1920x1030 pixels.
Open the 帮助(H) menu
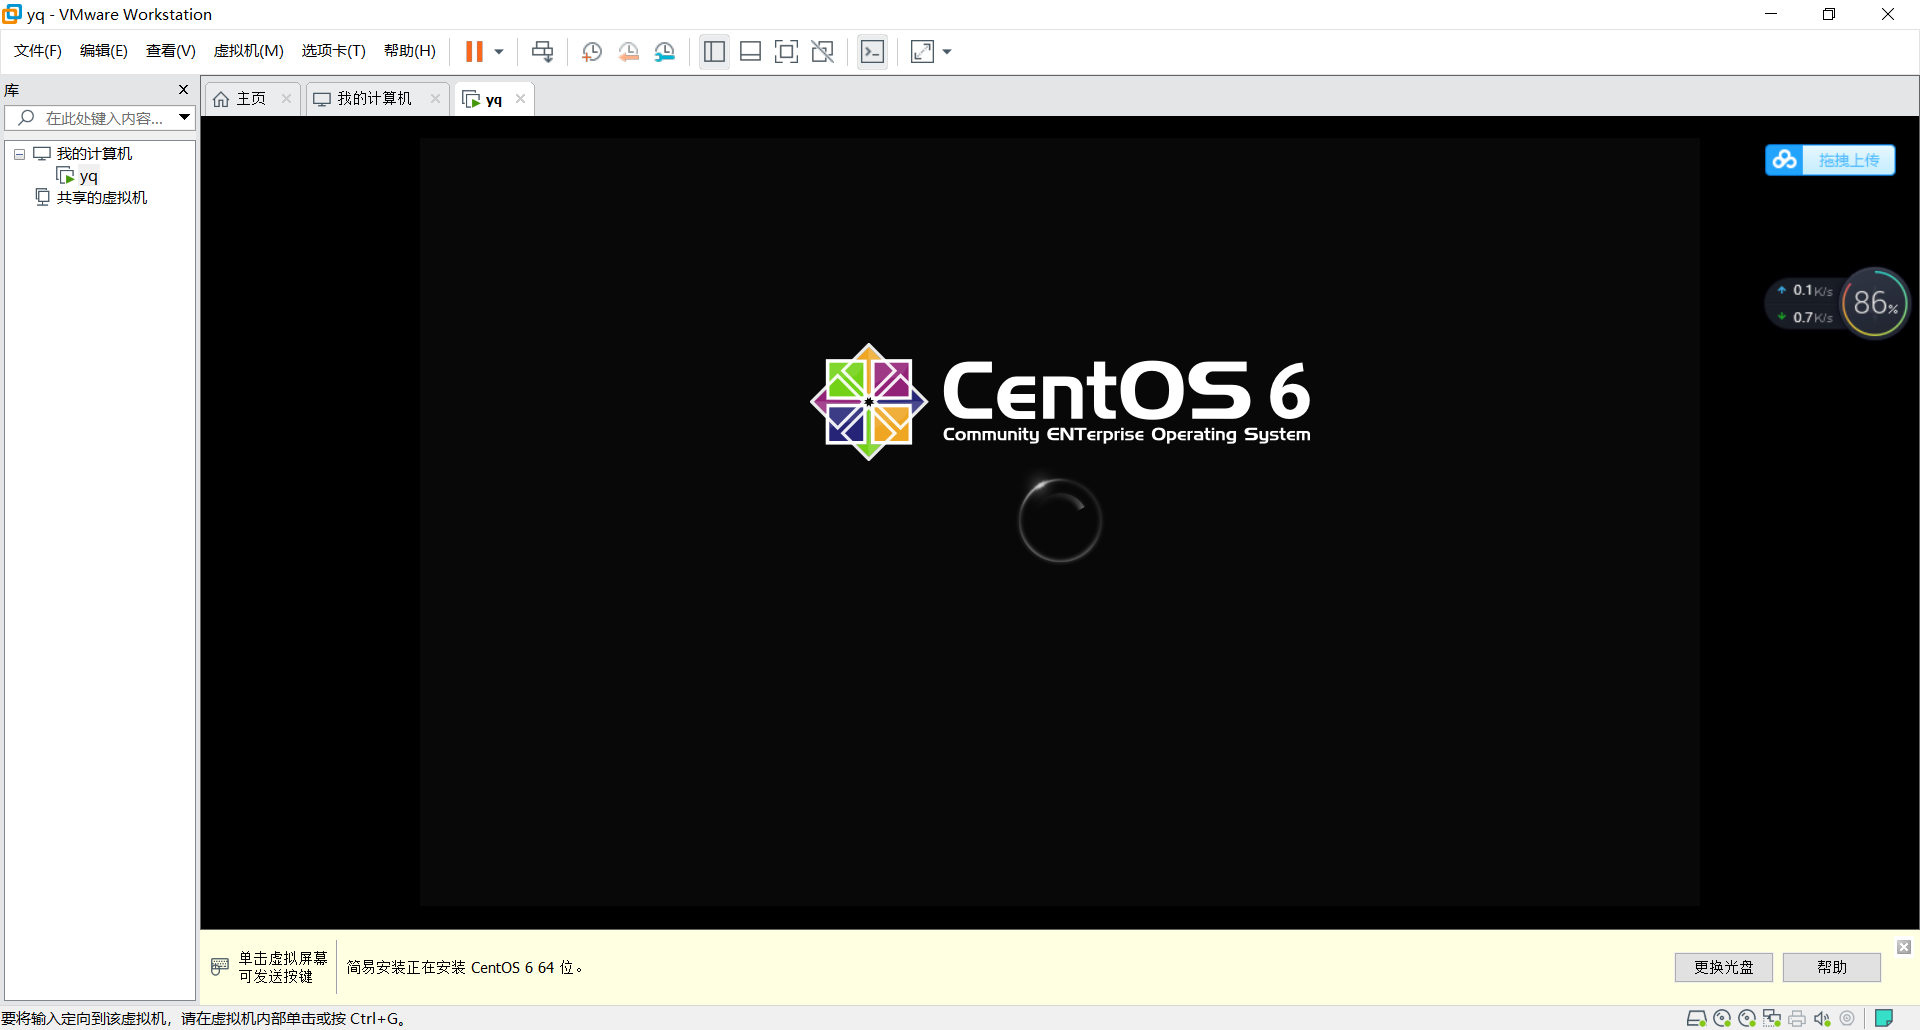[410, 51]
